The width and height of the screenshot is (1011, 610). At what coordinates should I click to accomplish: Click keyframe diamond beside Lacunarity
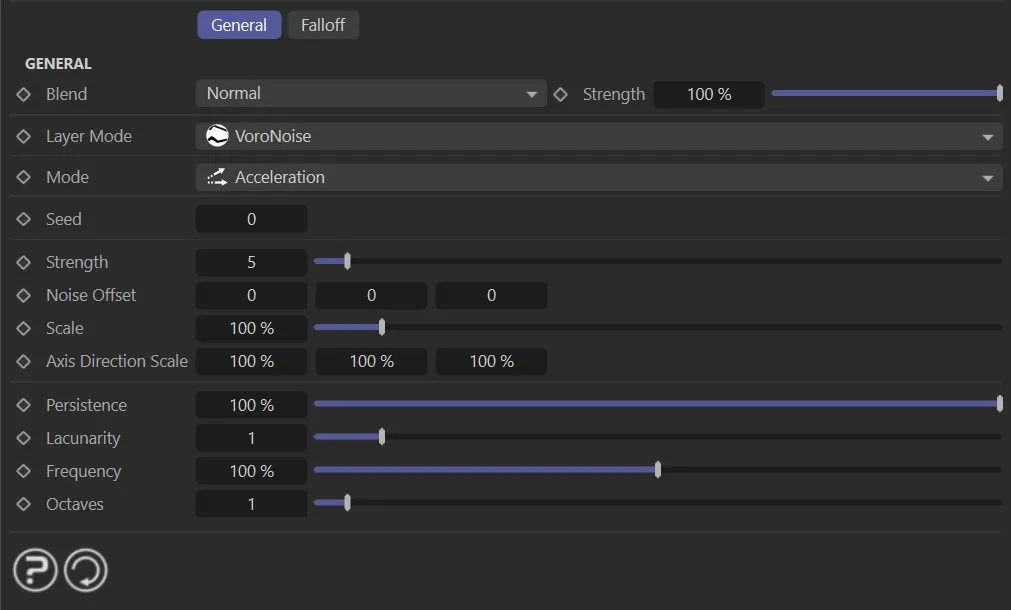pyautogui.click(x=24, y=438)
